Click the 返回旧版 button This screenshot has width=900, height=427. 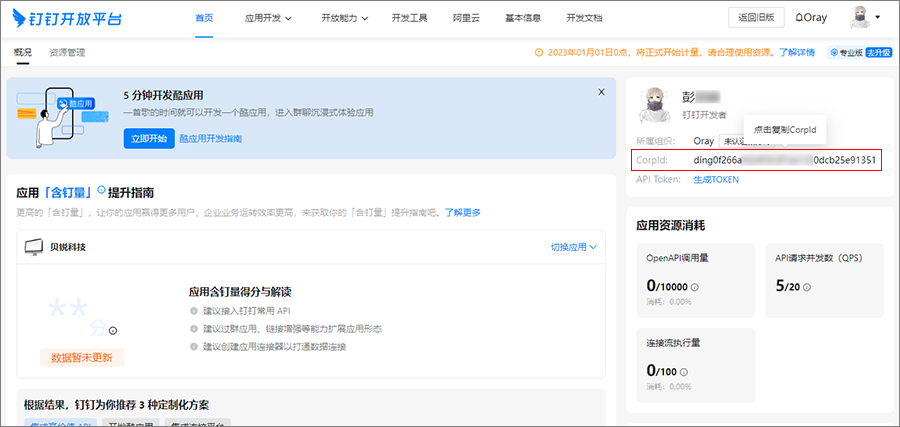pos(756,17)
